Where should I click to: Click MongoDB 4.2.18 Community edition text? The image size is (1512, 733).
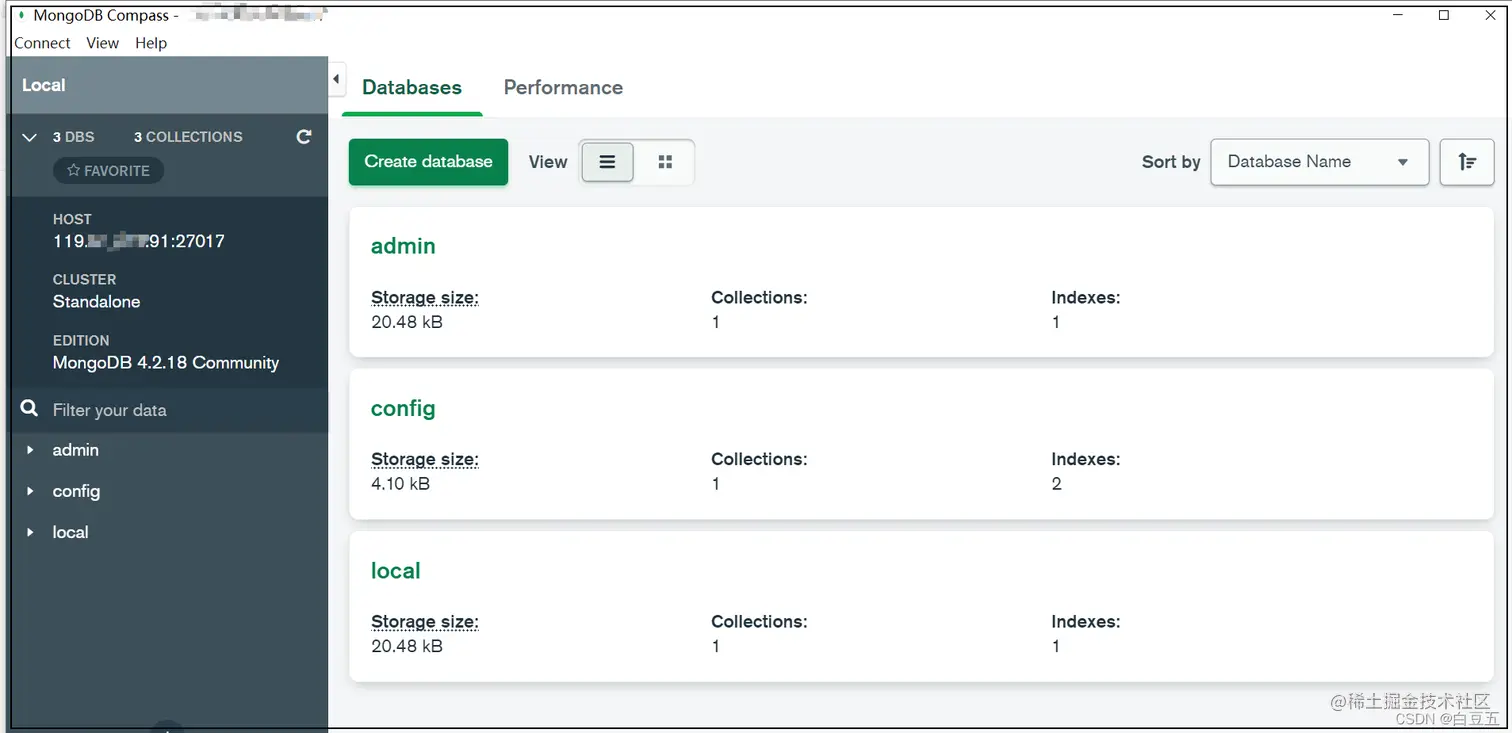tap(166, 363)
